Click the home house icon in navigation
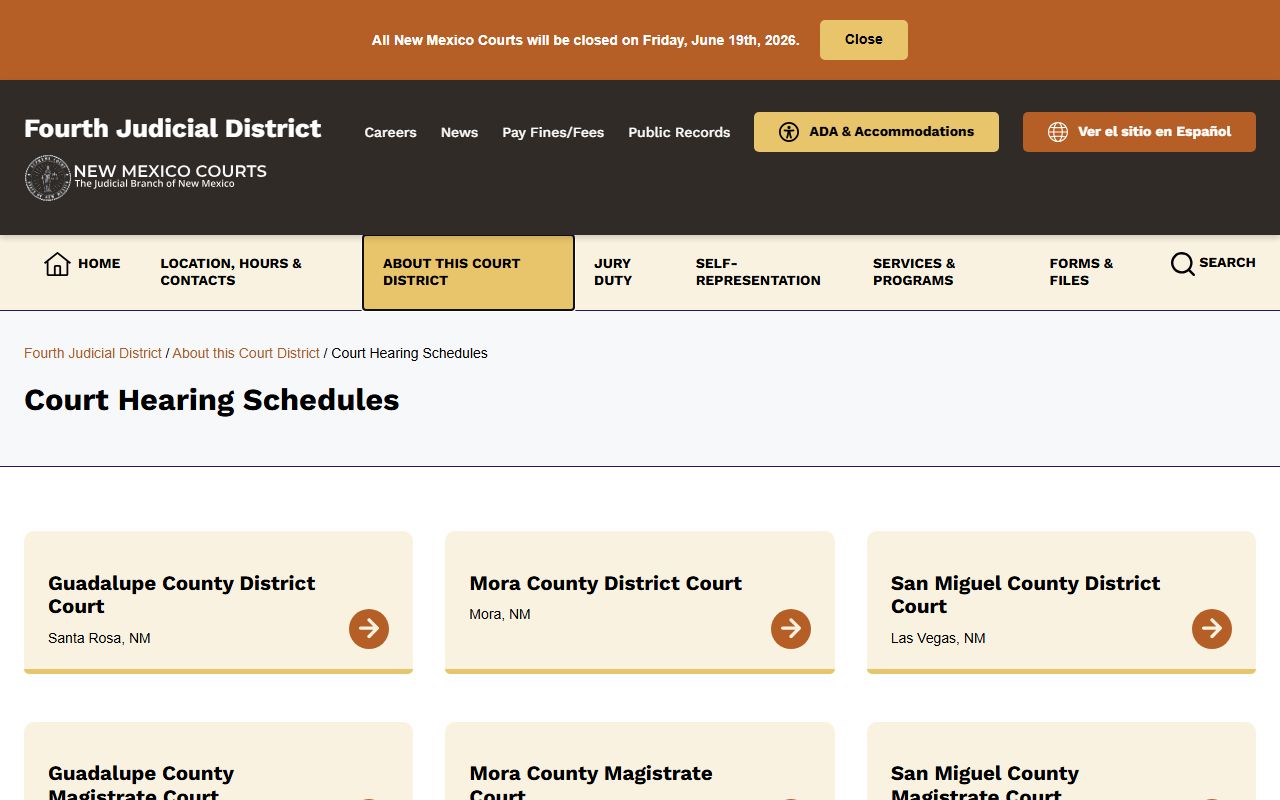This screenshot has width=1280, height=800. point(57,264)
